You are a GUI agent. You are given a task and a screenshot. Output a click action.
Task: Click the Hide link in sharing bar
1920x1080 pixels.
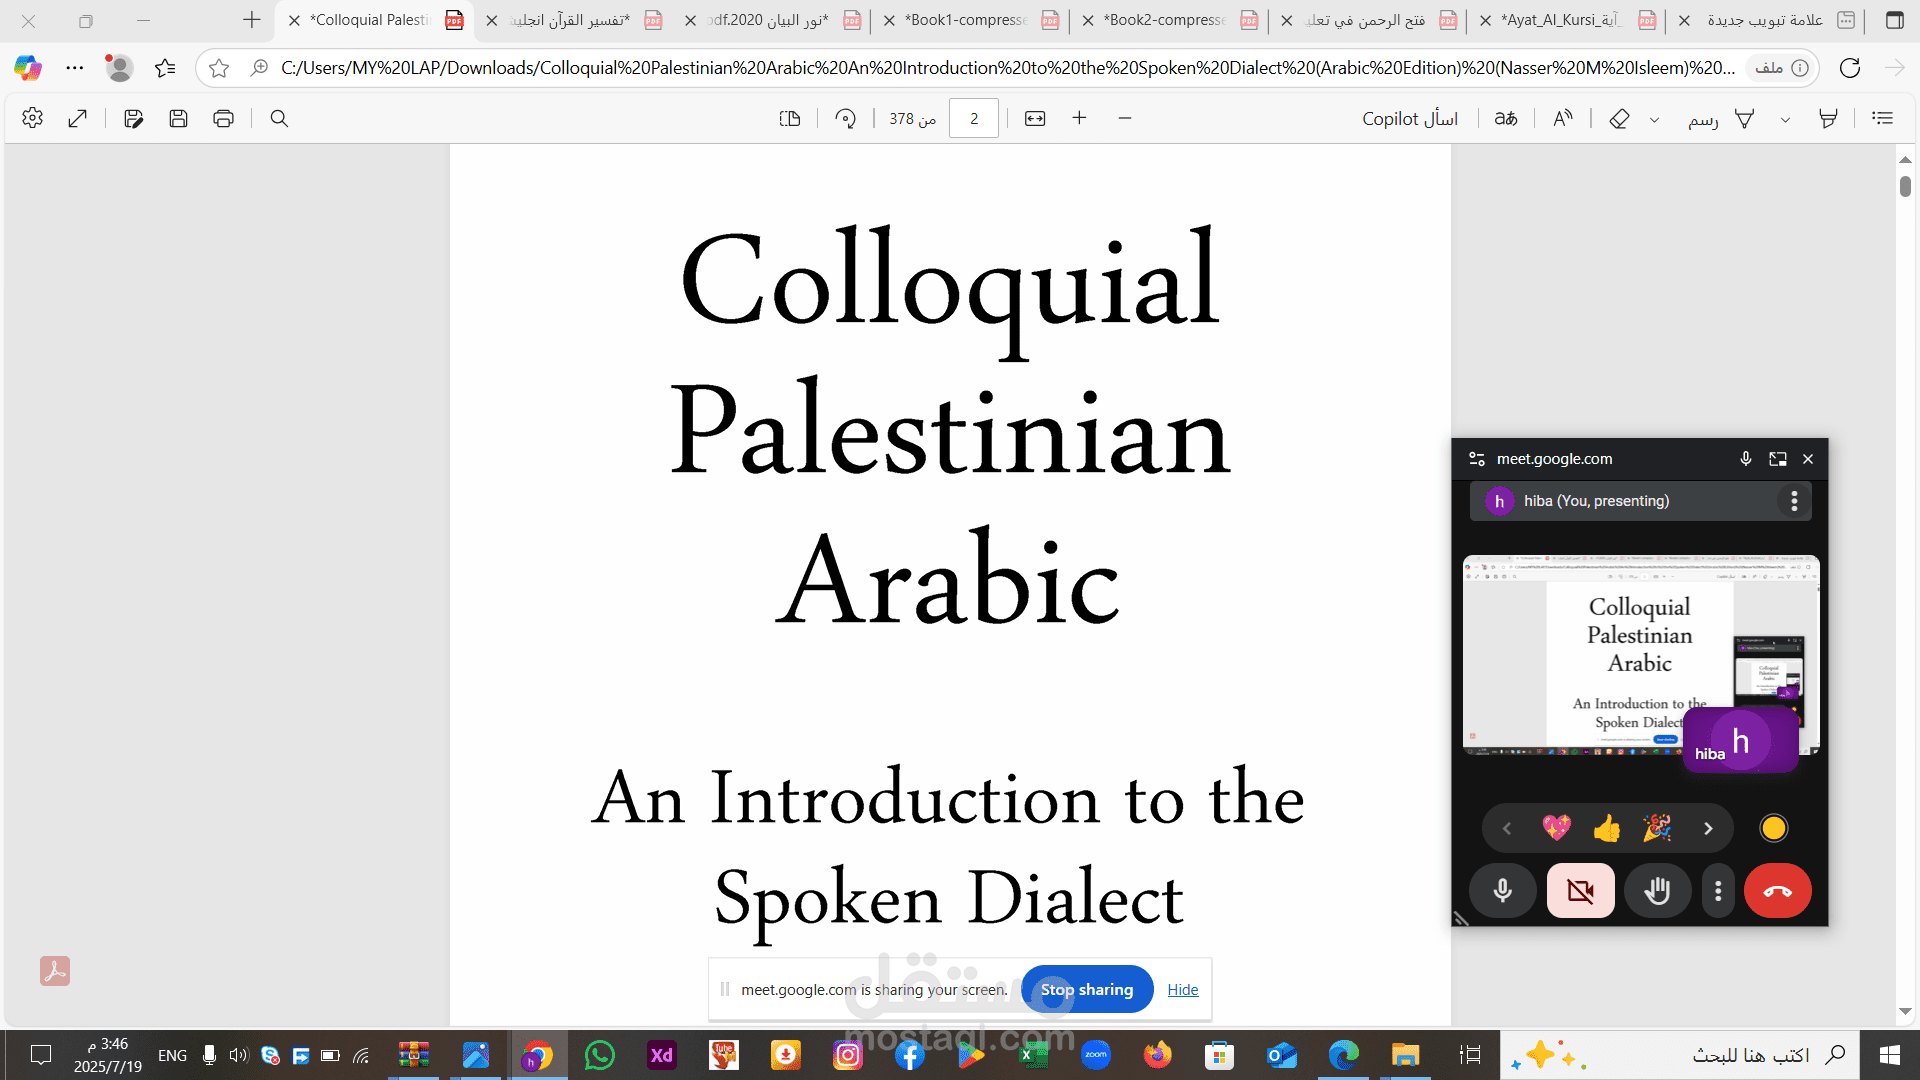click(1182, 989)
